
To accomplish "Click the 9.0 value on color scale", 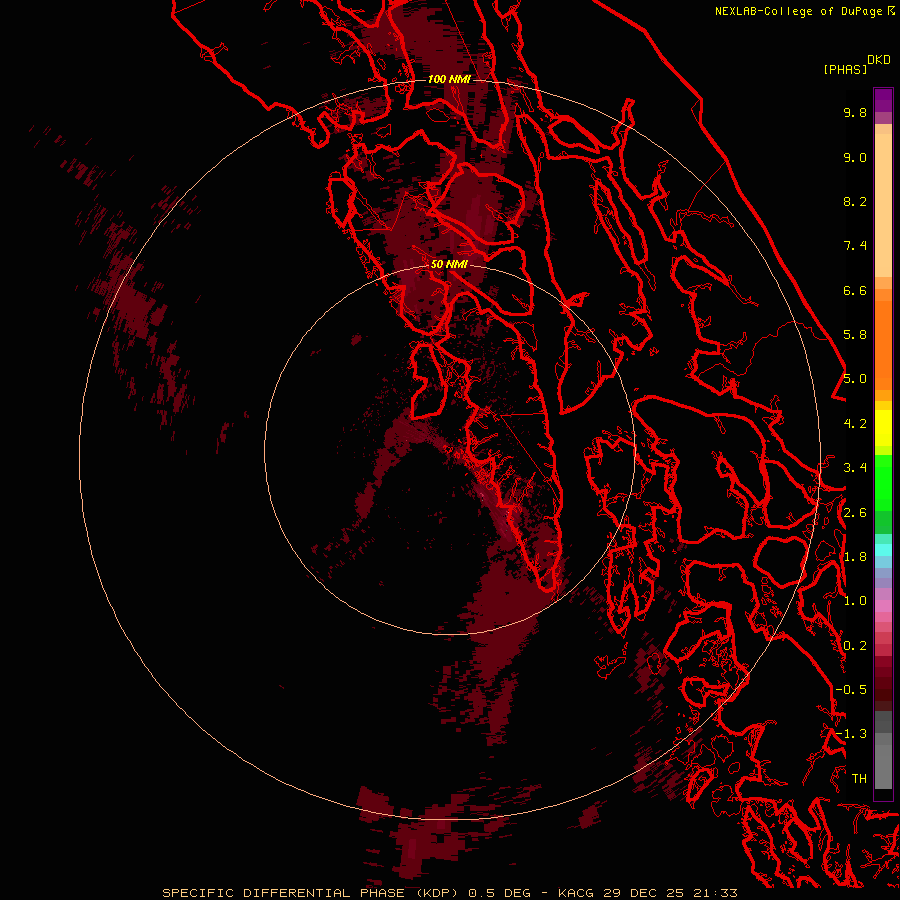I will click(x=855, y=157).
